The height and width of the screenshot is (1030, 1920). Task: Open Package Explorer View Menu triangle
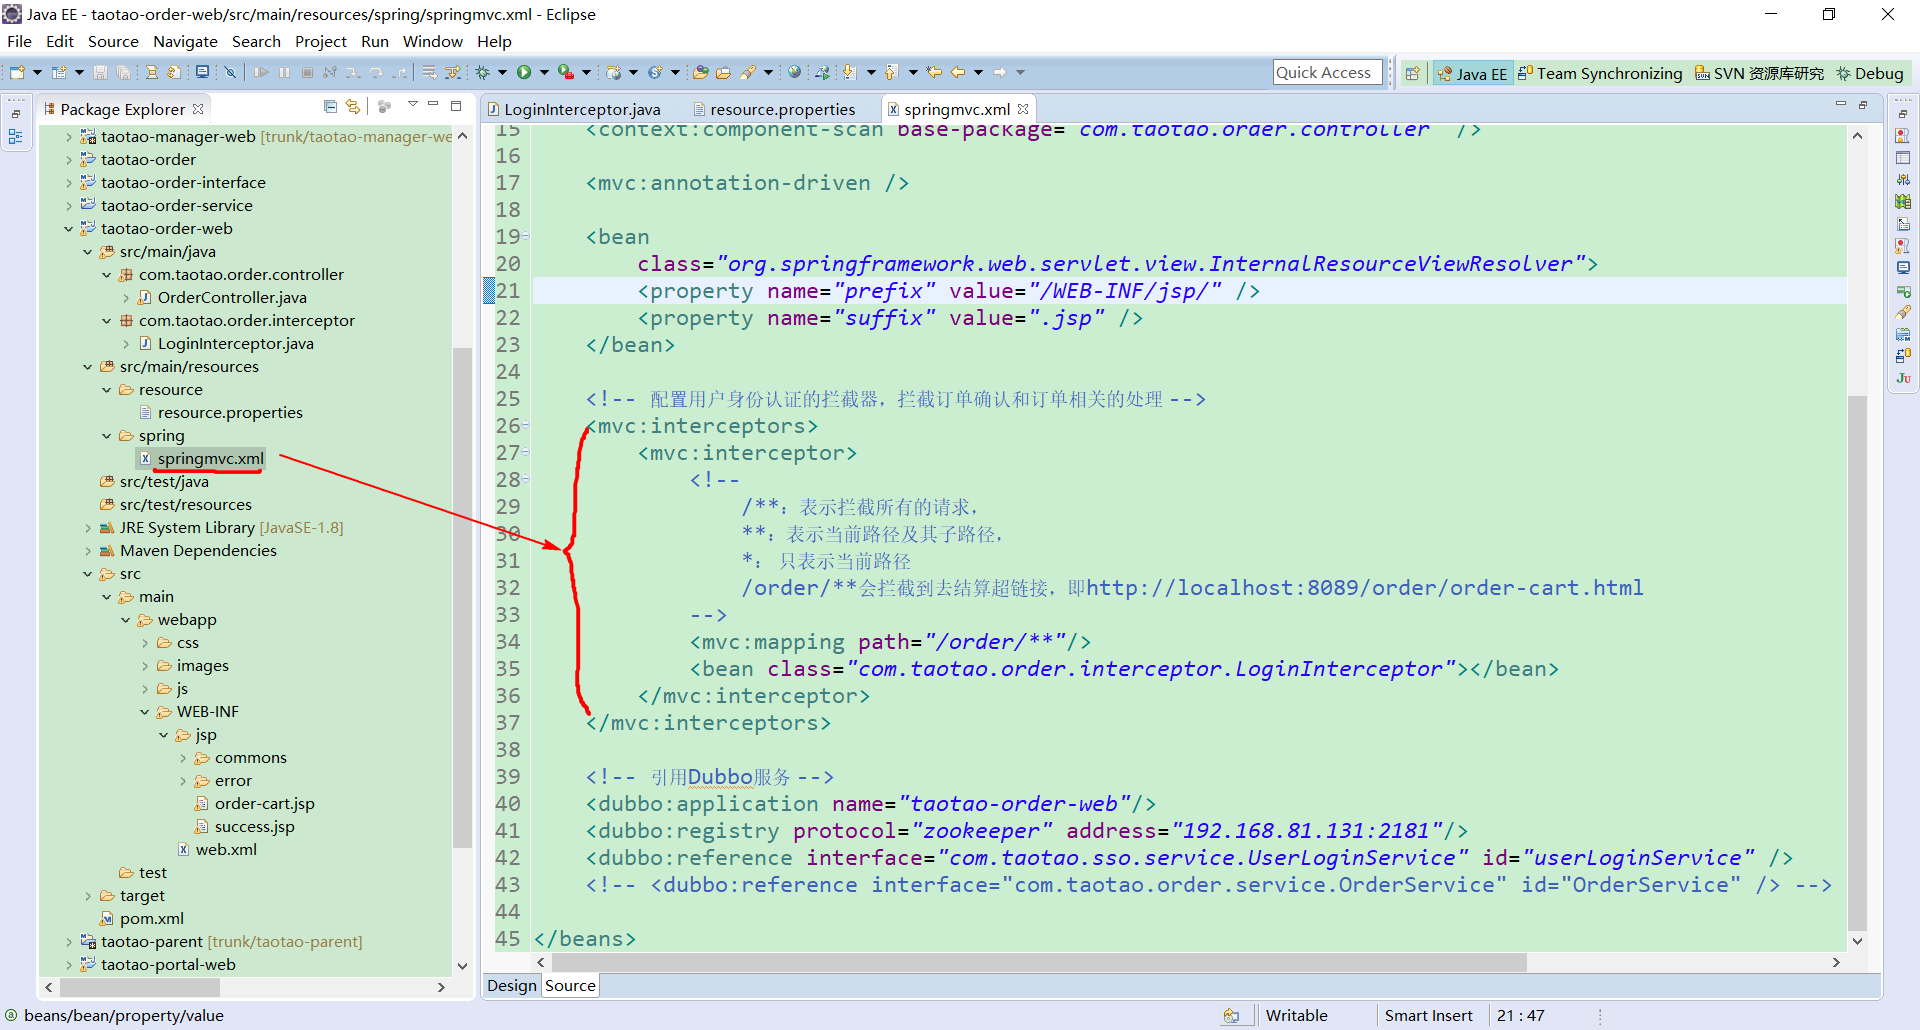pos(412,105)
